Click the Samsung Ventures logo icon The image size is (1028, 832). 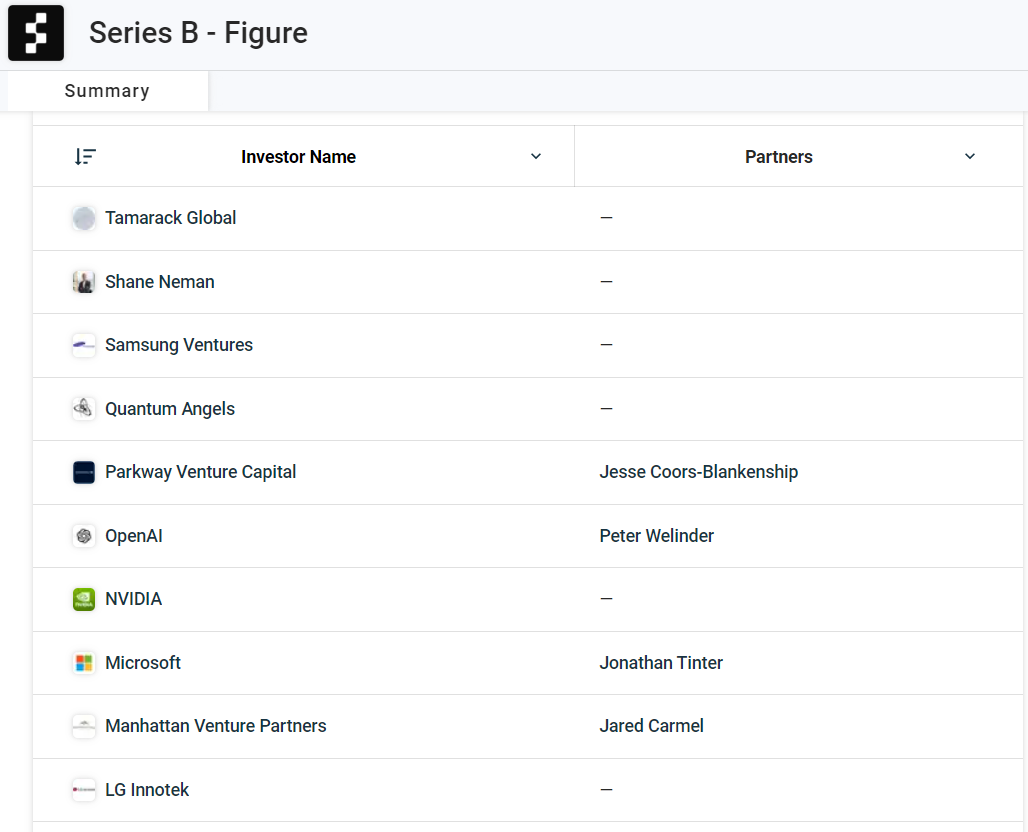[x=84, y=345]
